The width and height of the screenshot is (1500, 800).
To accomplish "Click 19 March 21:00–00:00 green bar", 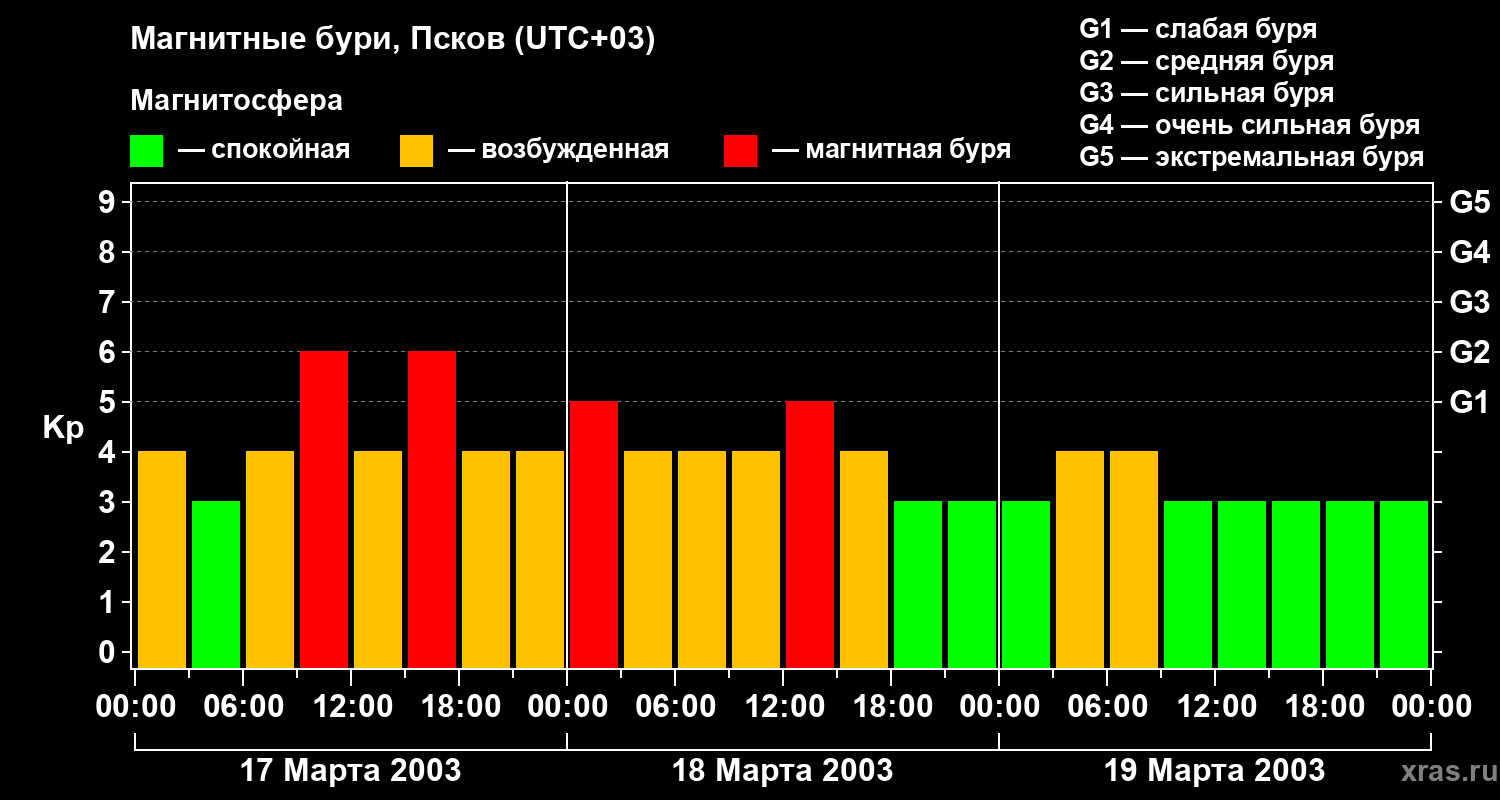I will 1404,585.
